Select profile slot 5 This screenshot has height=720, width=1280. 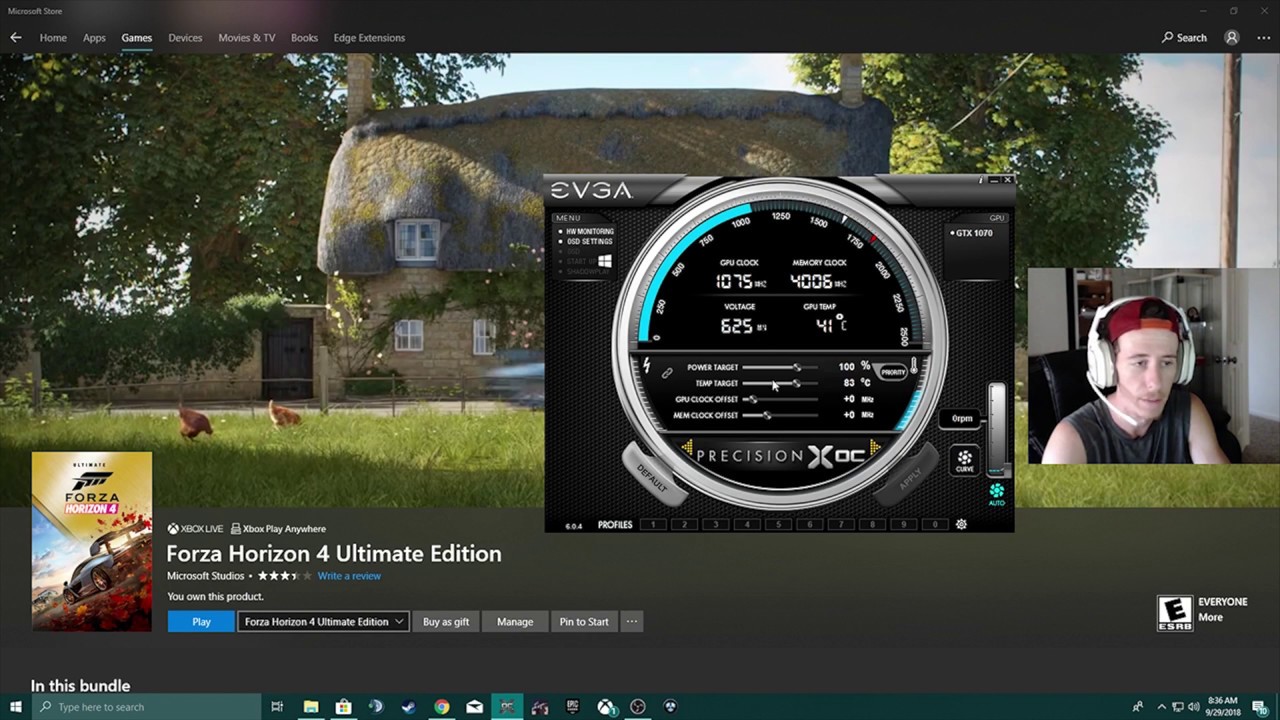tap(778, 524)
